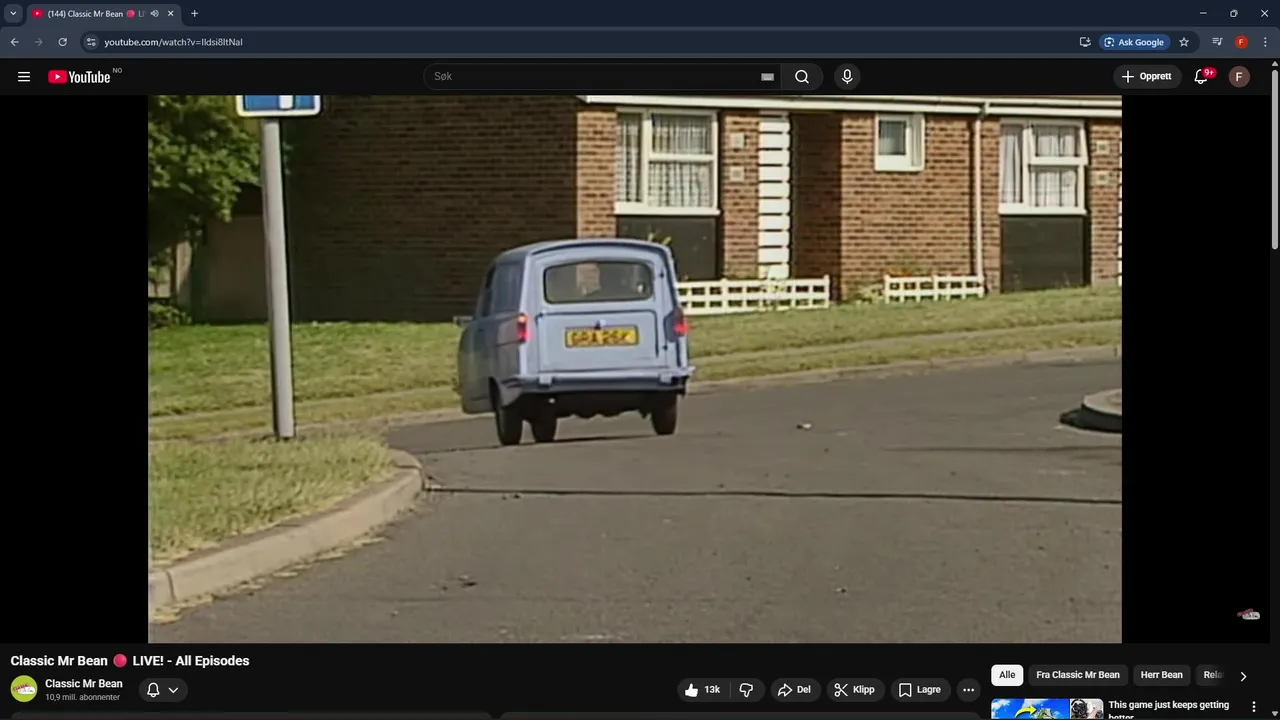1280x720 pixels.
Task: Share the video with Del button
Action: click(x=795, y=690)
